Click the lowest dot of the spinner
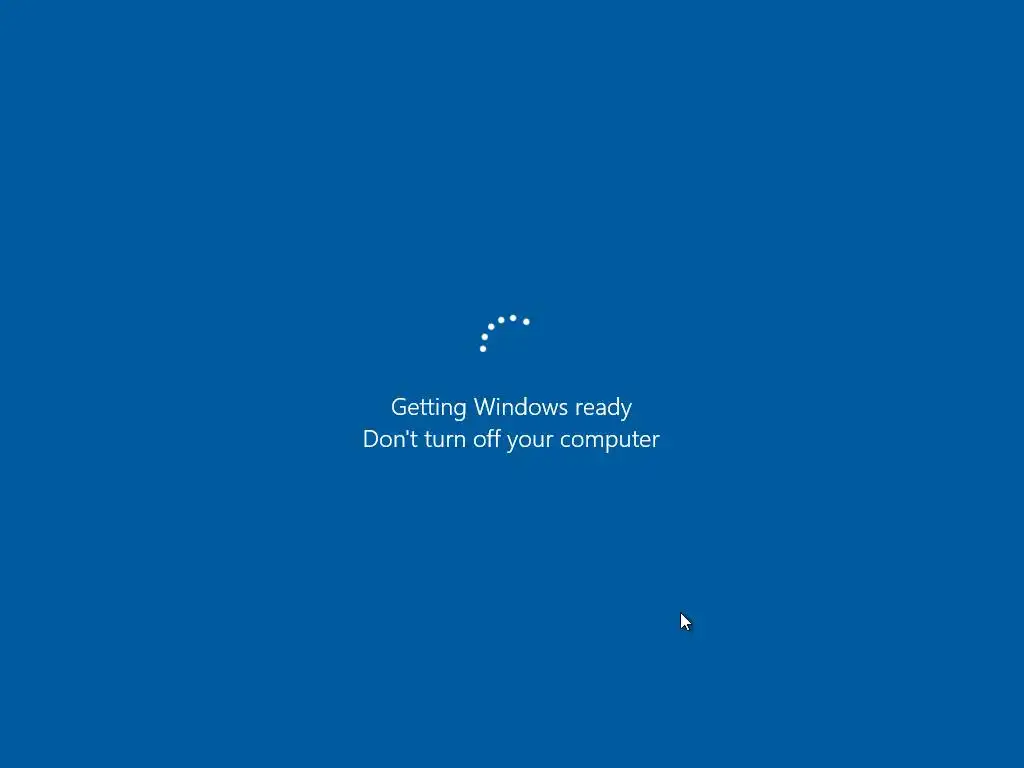Image resolution: width=1024 pixels, height=768 pixels. coord(483,349)
